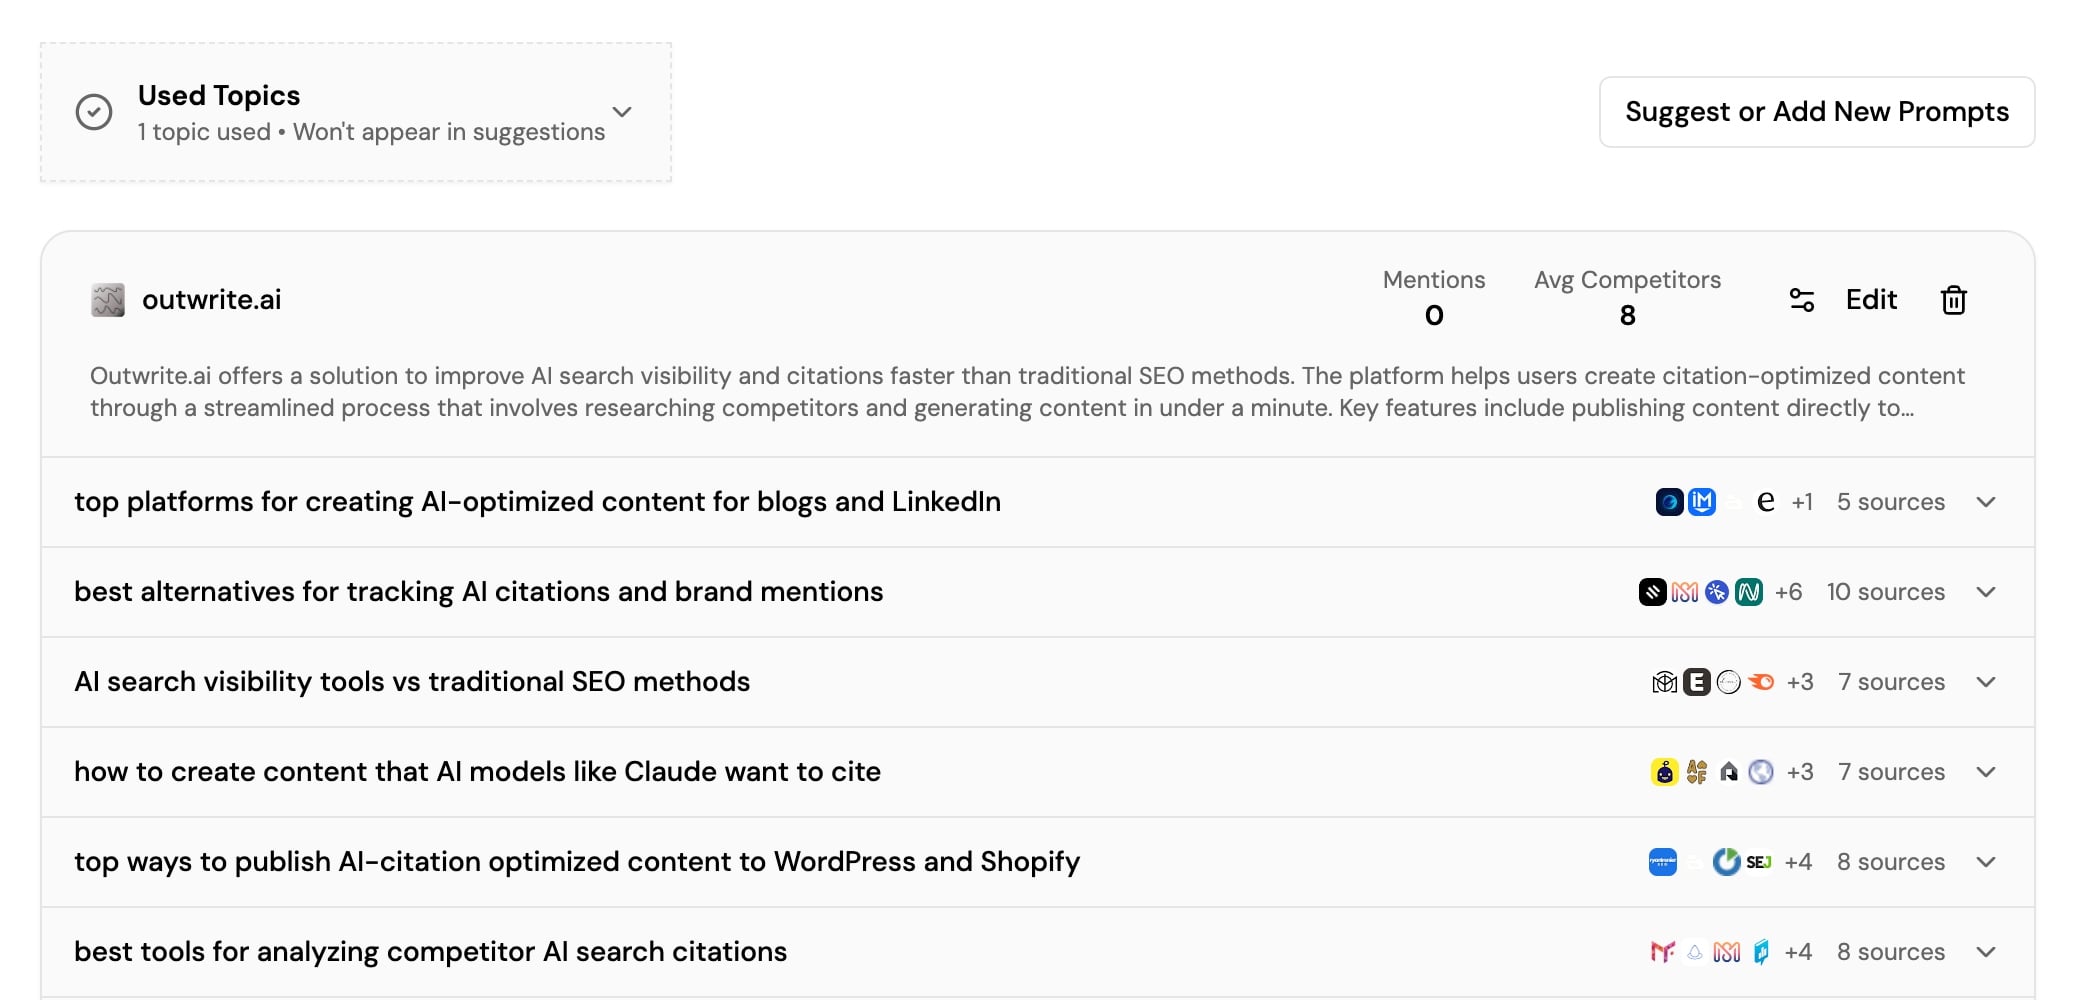Click the '+6' more competitors indicator
The width and height of the screenshot is (2080, 1000).
(x=1788, y=592)
